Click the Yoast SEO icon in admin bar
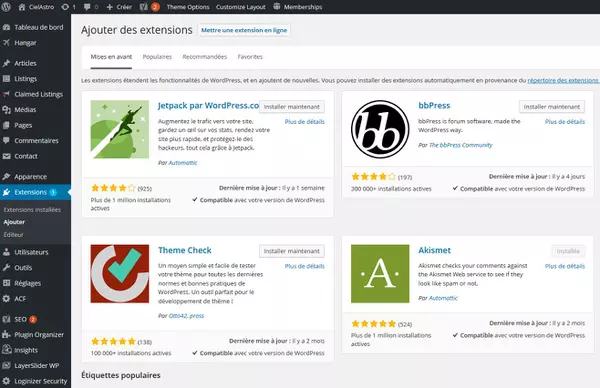This screenshot has width=600, height=388. [143, 7]
